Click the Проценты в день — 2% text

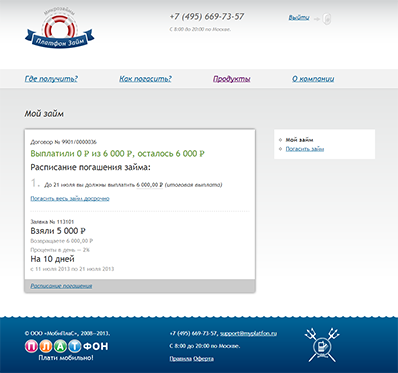click(x=60, y=250)
